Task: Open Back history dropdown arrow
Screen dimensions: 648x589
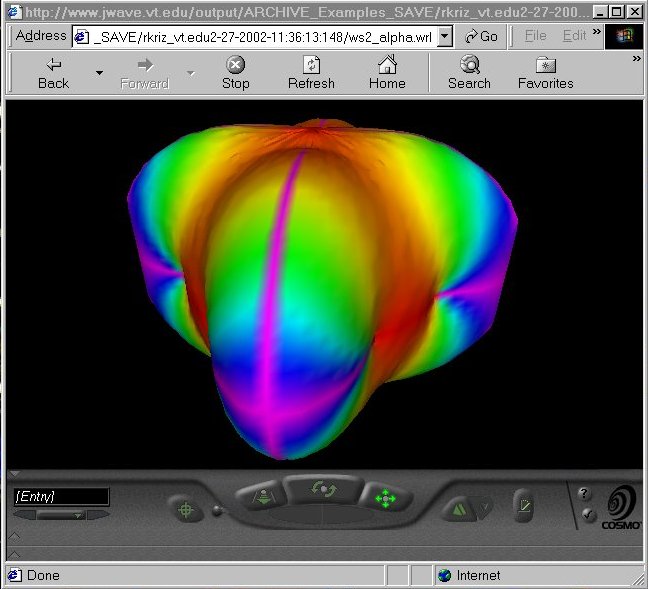Action: point(99,73)
